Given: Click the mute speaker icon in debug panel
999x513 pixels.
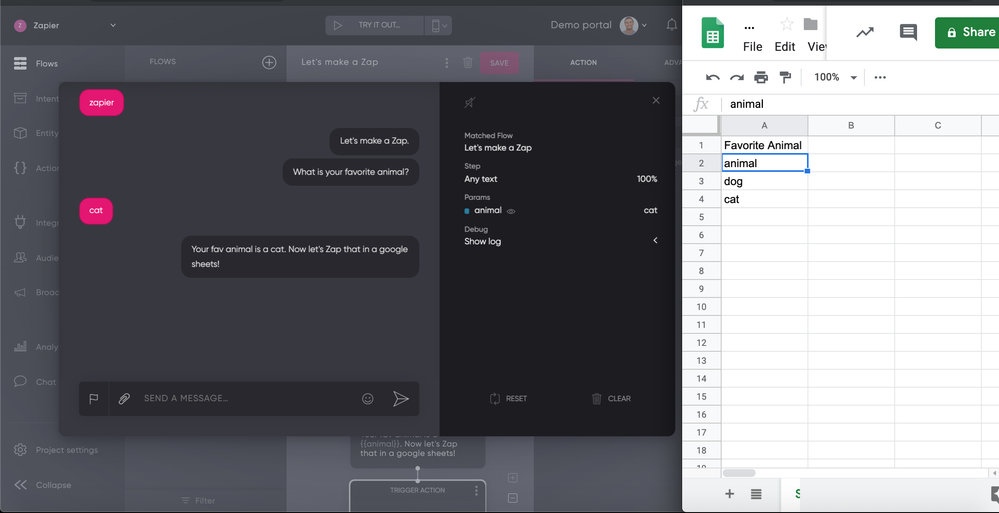Looking at the screenshot, I should tap(470, 102).
